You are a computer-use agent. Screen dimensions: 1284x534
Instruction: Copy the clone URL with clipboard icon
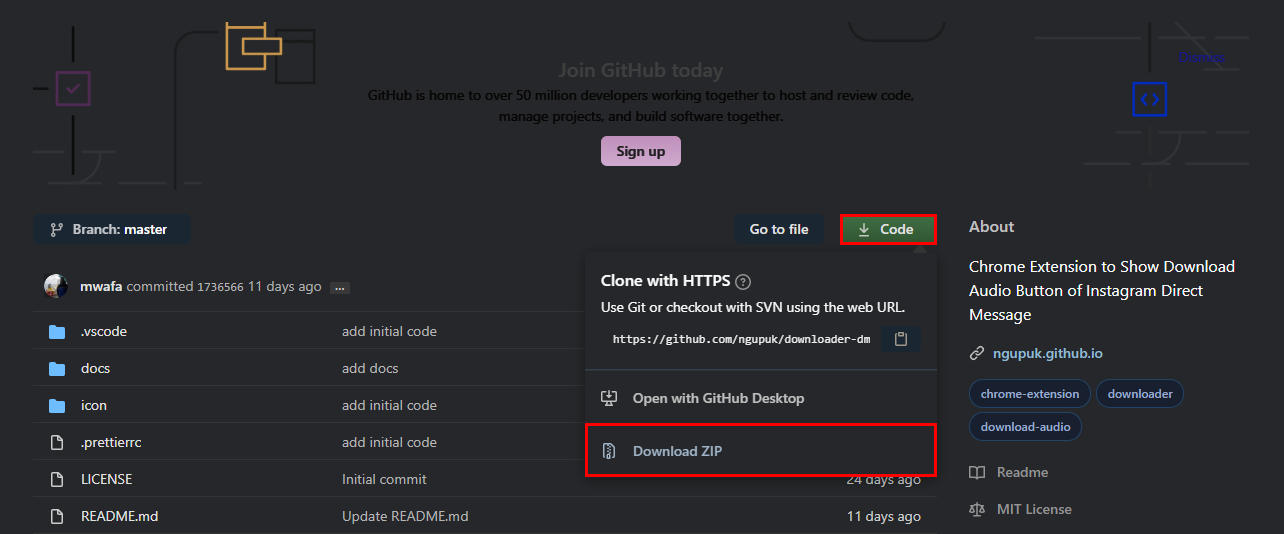point(901,339)
